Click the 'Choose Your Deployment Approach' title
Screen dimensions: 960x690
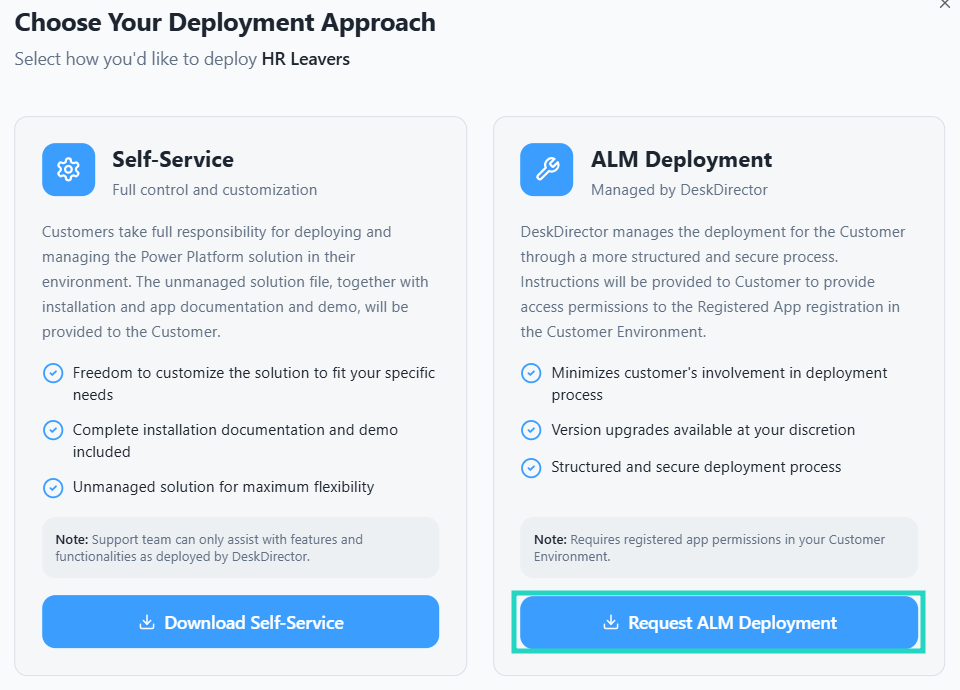tap(225, 23)
